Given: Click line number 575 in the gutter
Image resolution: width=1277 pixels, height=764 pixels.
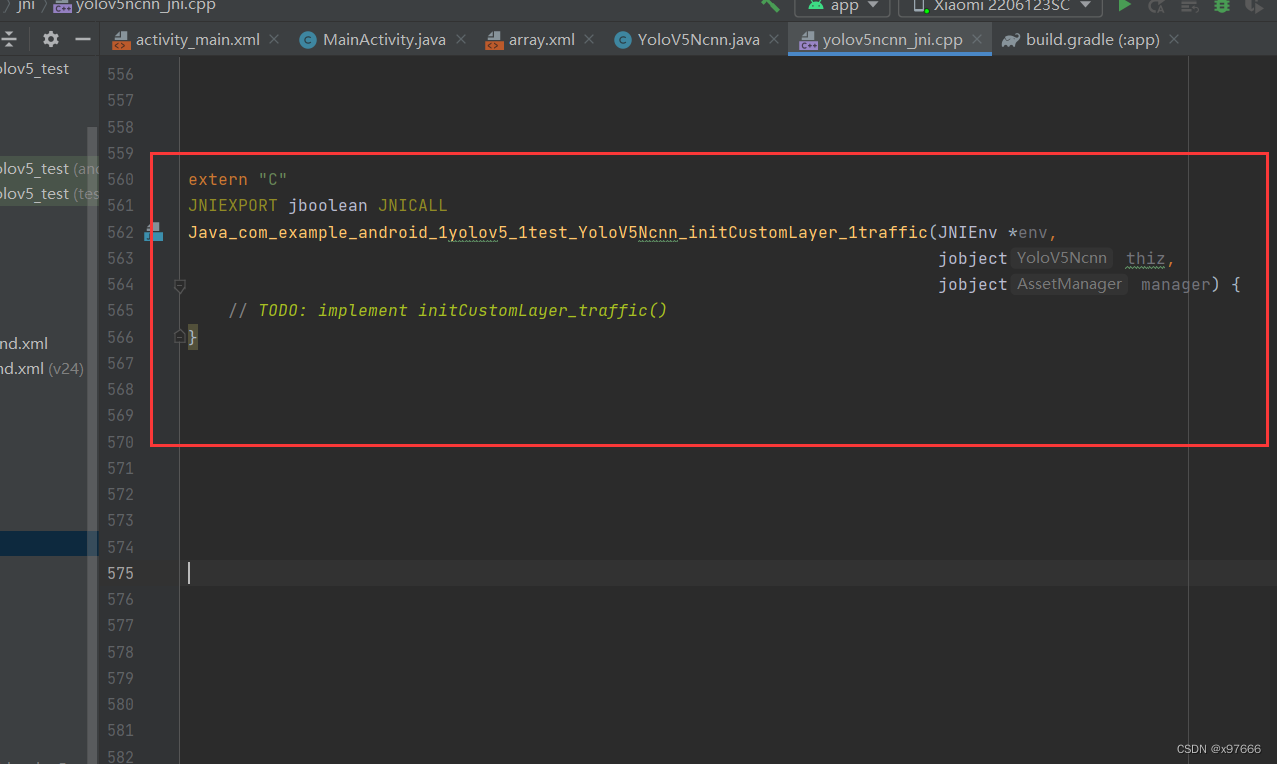Looking at the screenshot, I should (x=120, y=573).
